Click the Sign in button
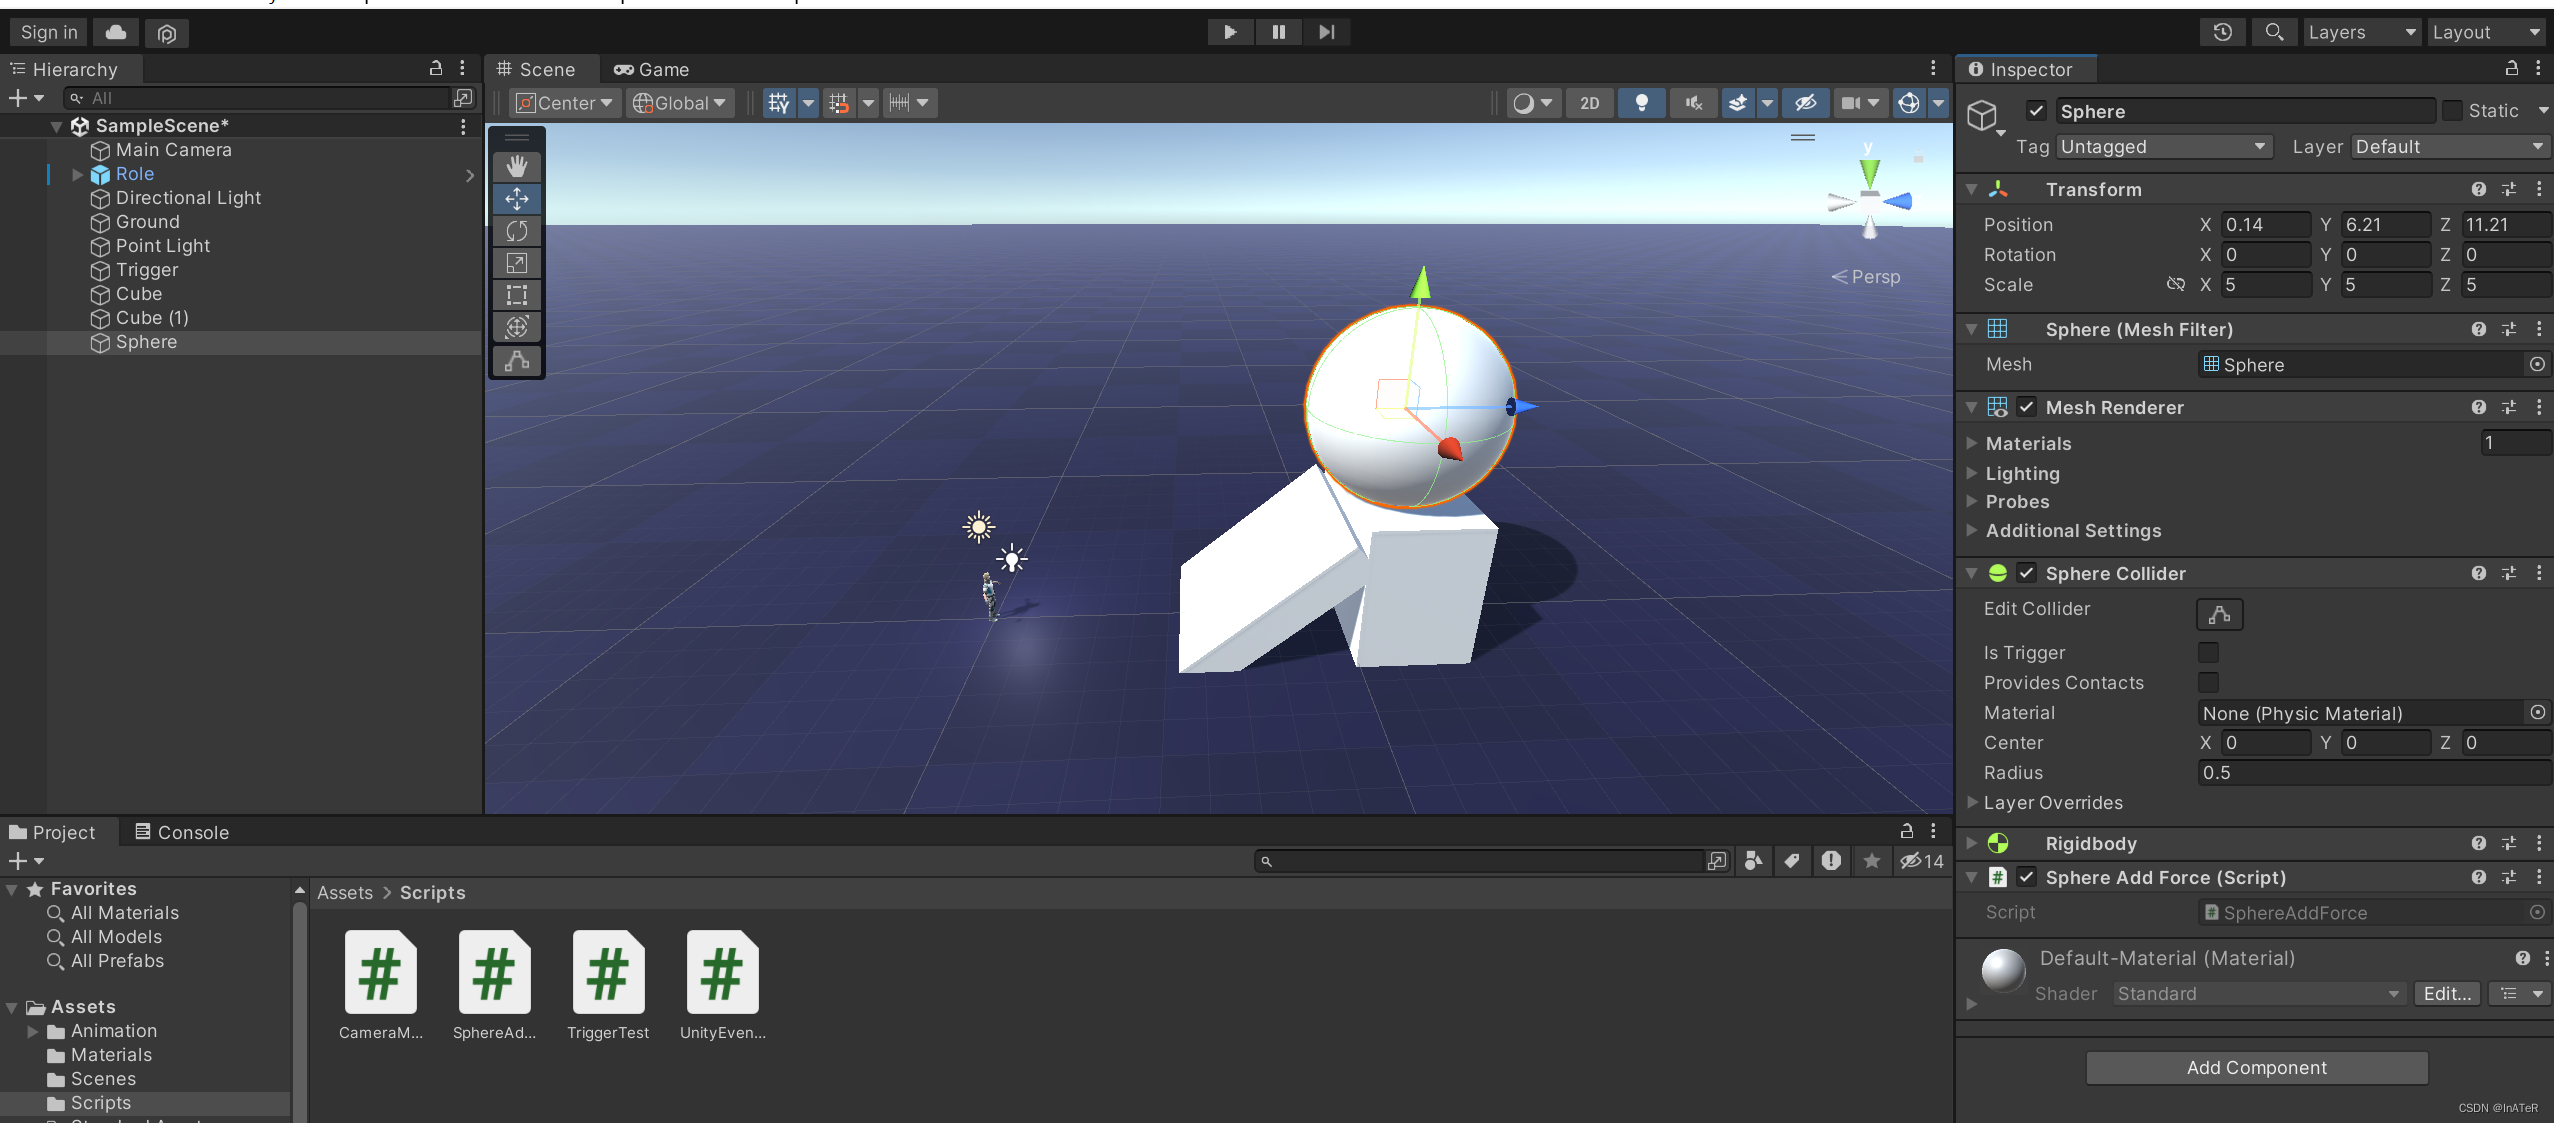Screen dimensions: 2554x1123 coord(47,31)
